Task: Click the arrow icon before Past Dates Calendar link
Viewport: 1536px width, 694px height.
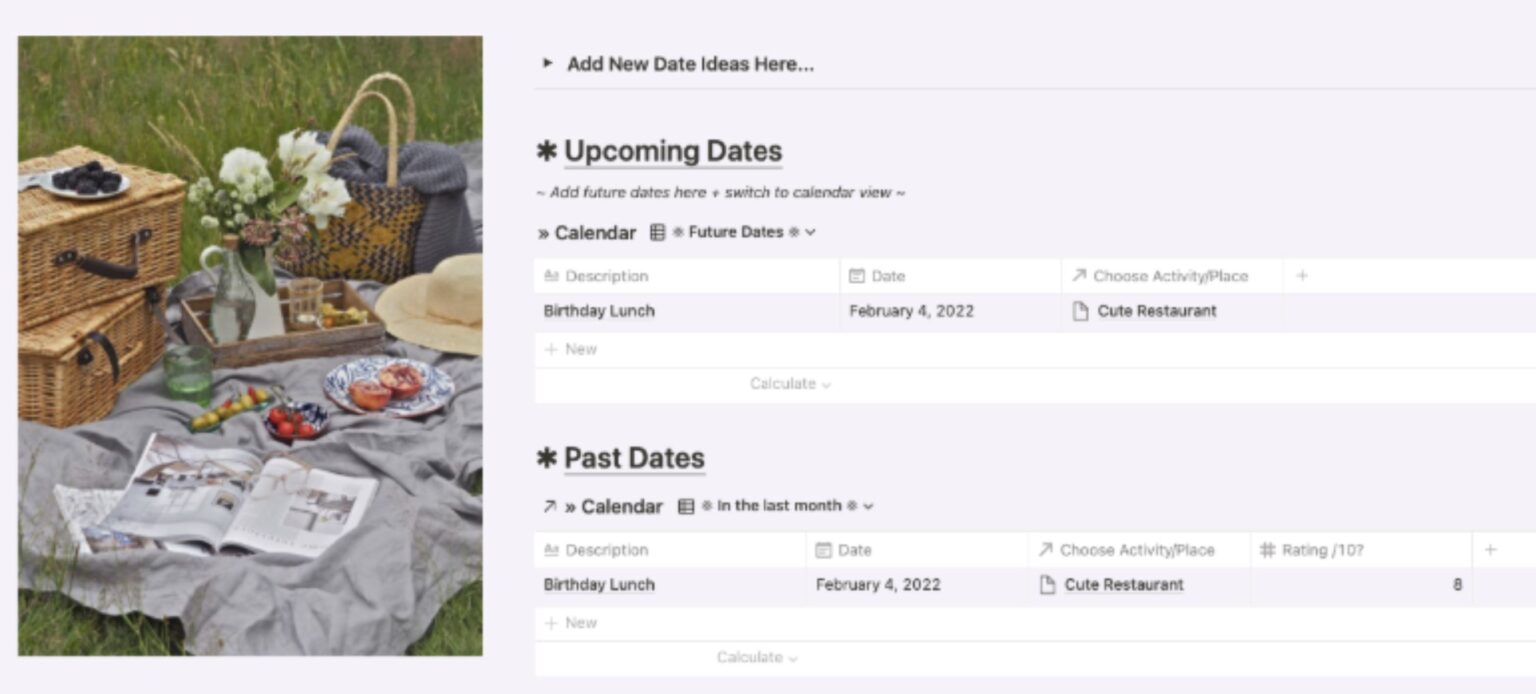Action: tap(547, 506)
